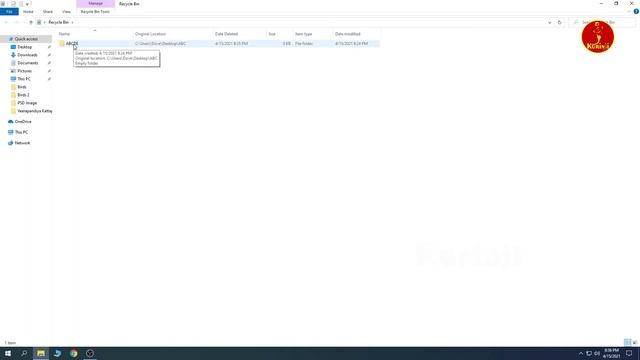640x360 pixels.
Task: Switch to the Share ribbon tab
Action: [x=48, y=12]
